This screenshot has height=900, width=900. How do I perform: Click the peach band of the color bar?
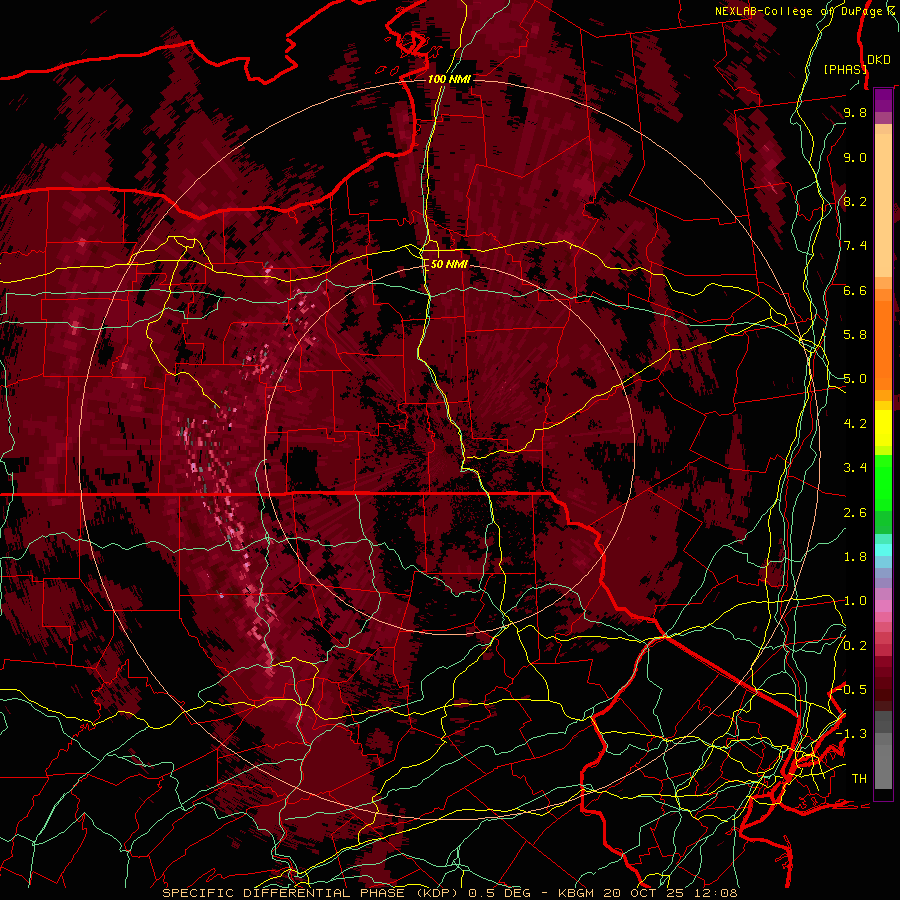tap(883, 205)
